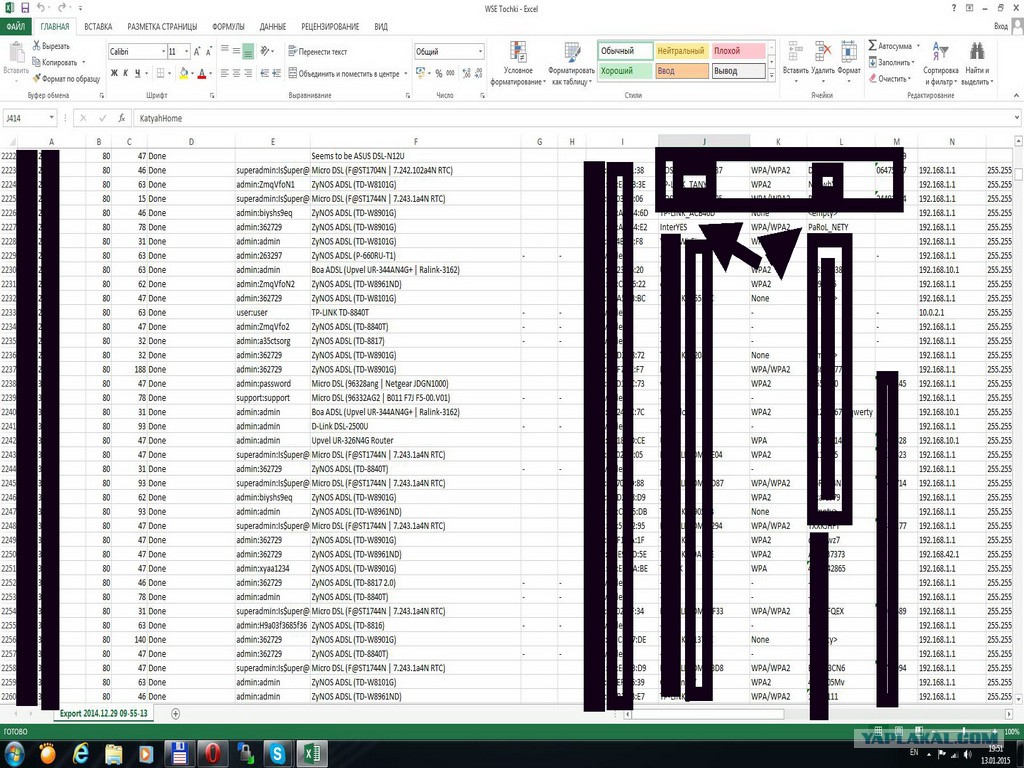
Task: Click the Автосумма sigma icon
Action: [872, 46]
